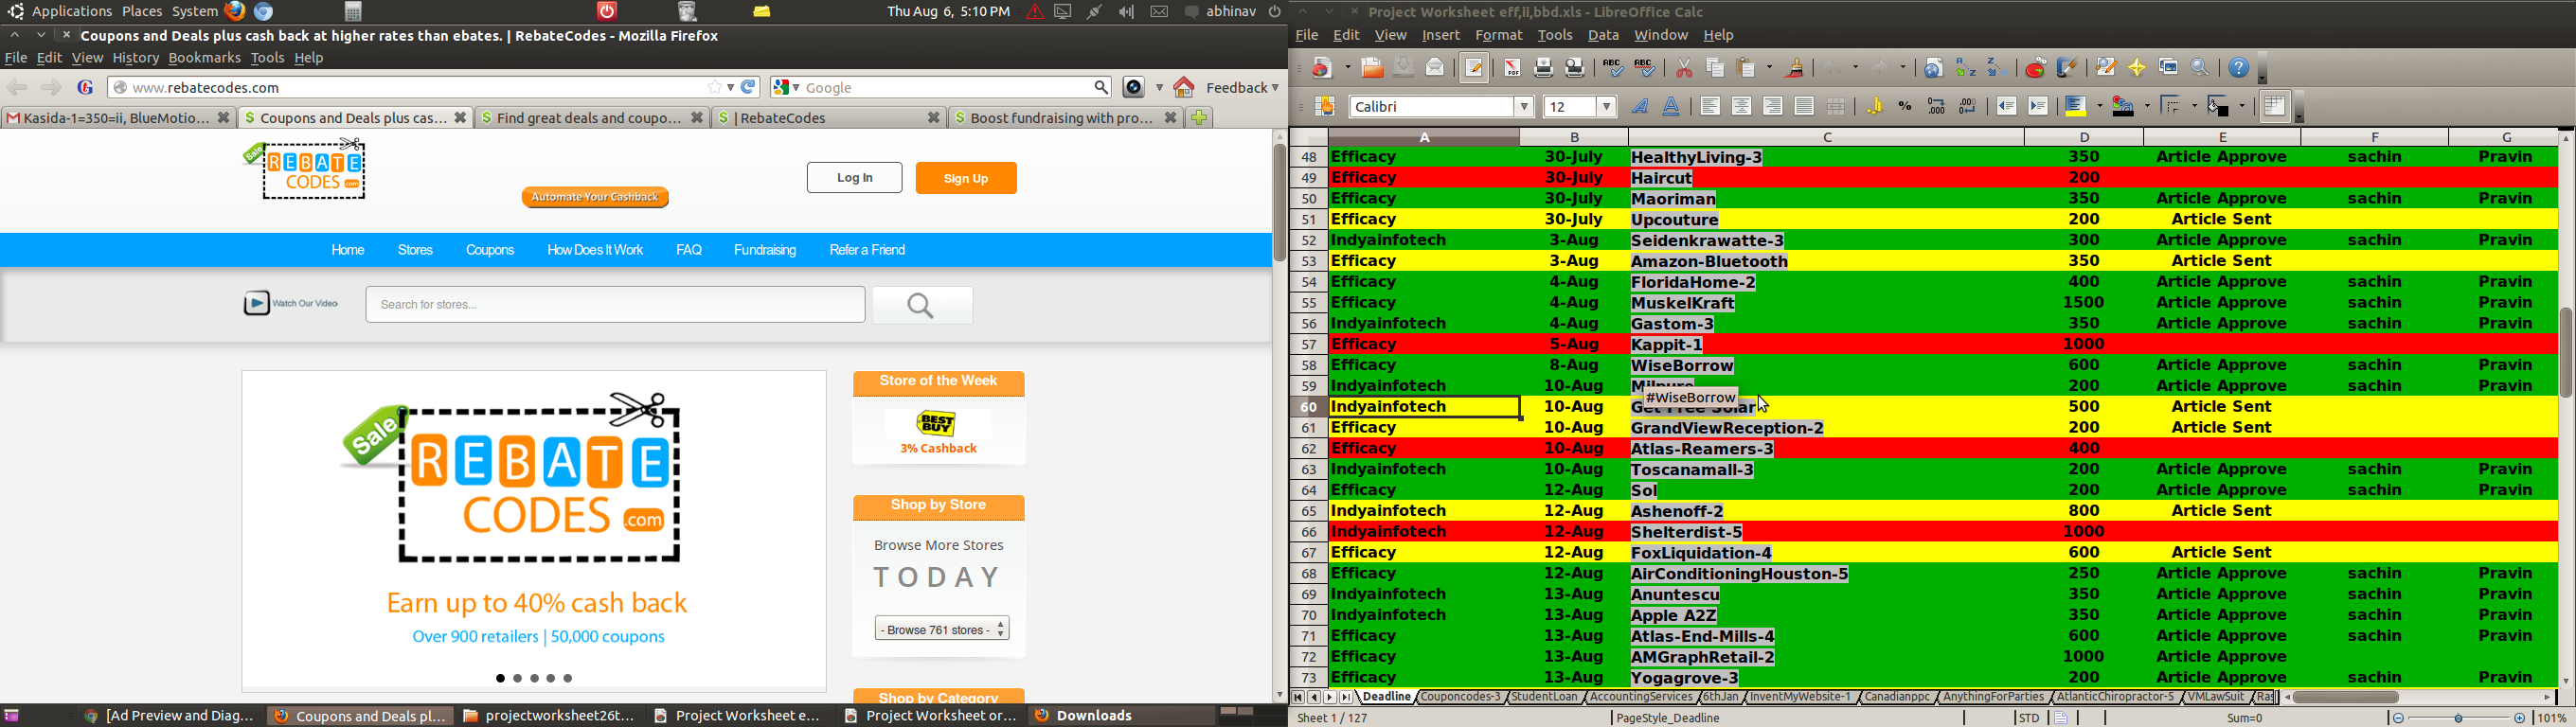Click Sign Up button on RebateCodes
This screenshot has height=727, width=2576.
966,179
